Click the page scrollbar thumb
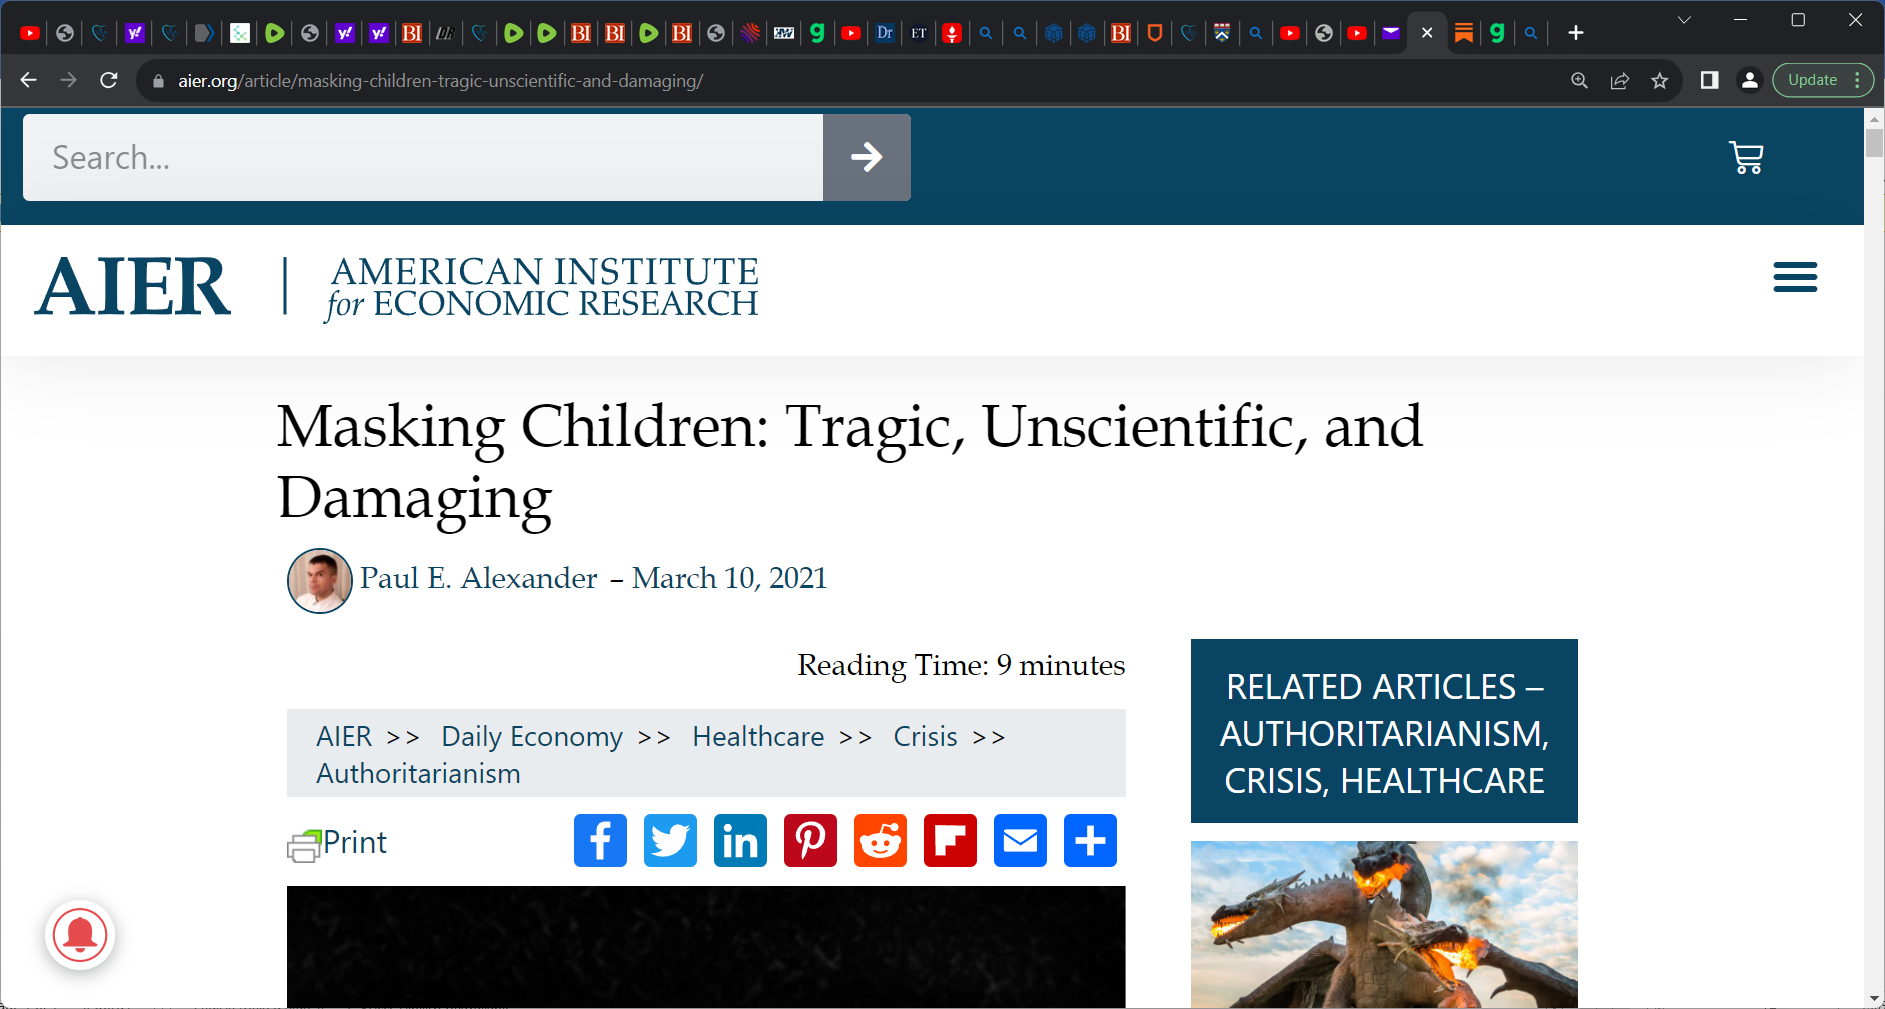Screen dimensions: 1885x1009 pos(1874,142)
